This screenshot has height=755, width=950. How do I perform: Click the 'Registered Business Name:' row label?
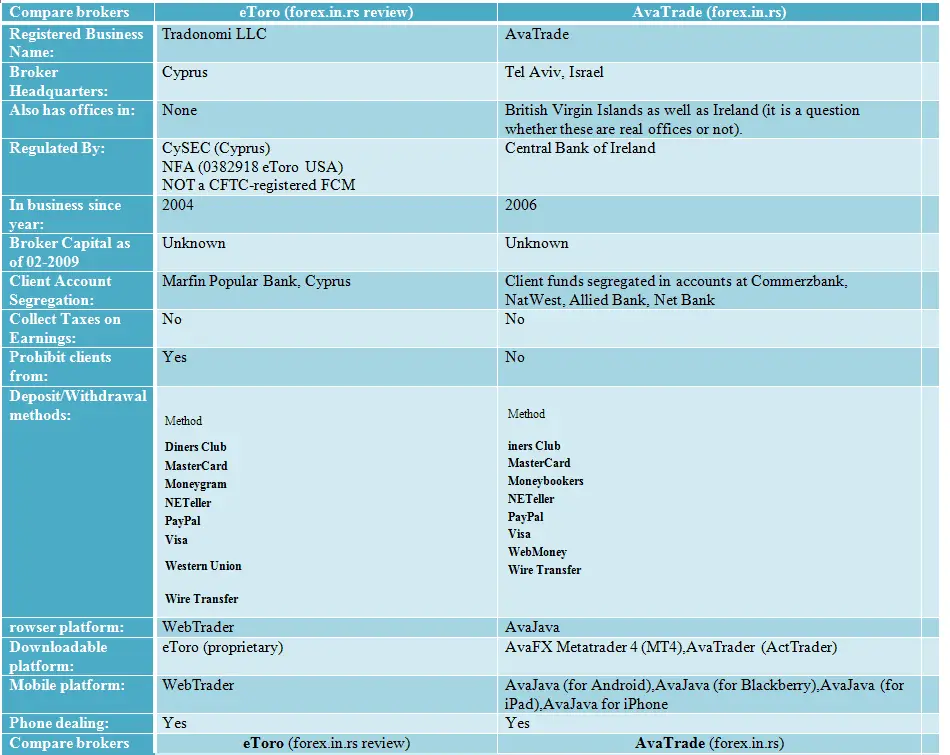click(x=76, y=43)
